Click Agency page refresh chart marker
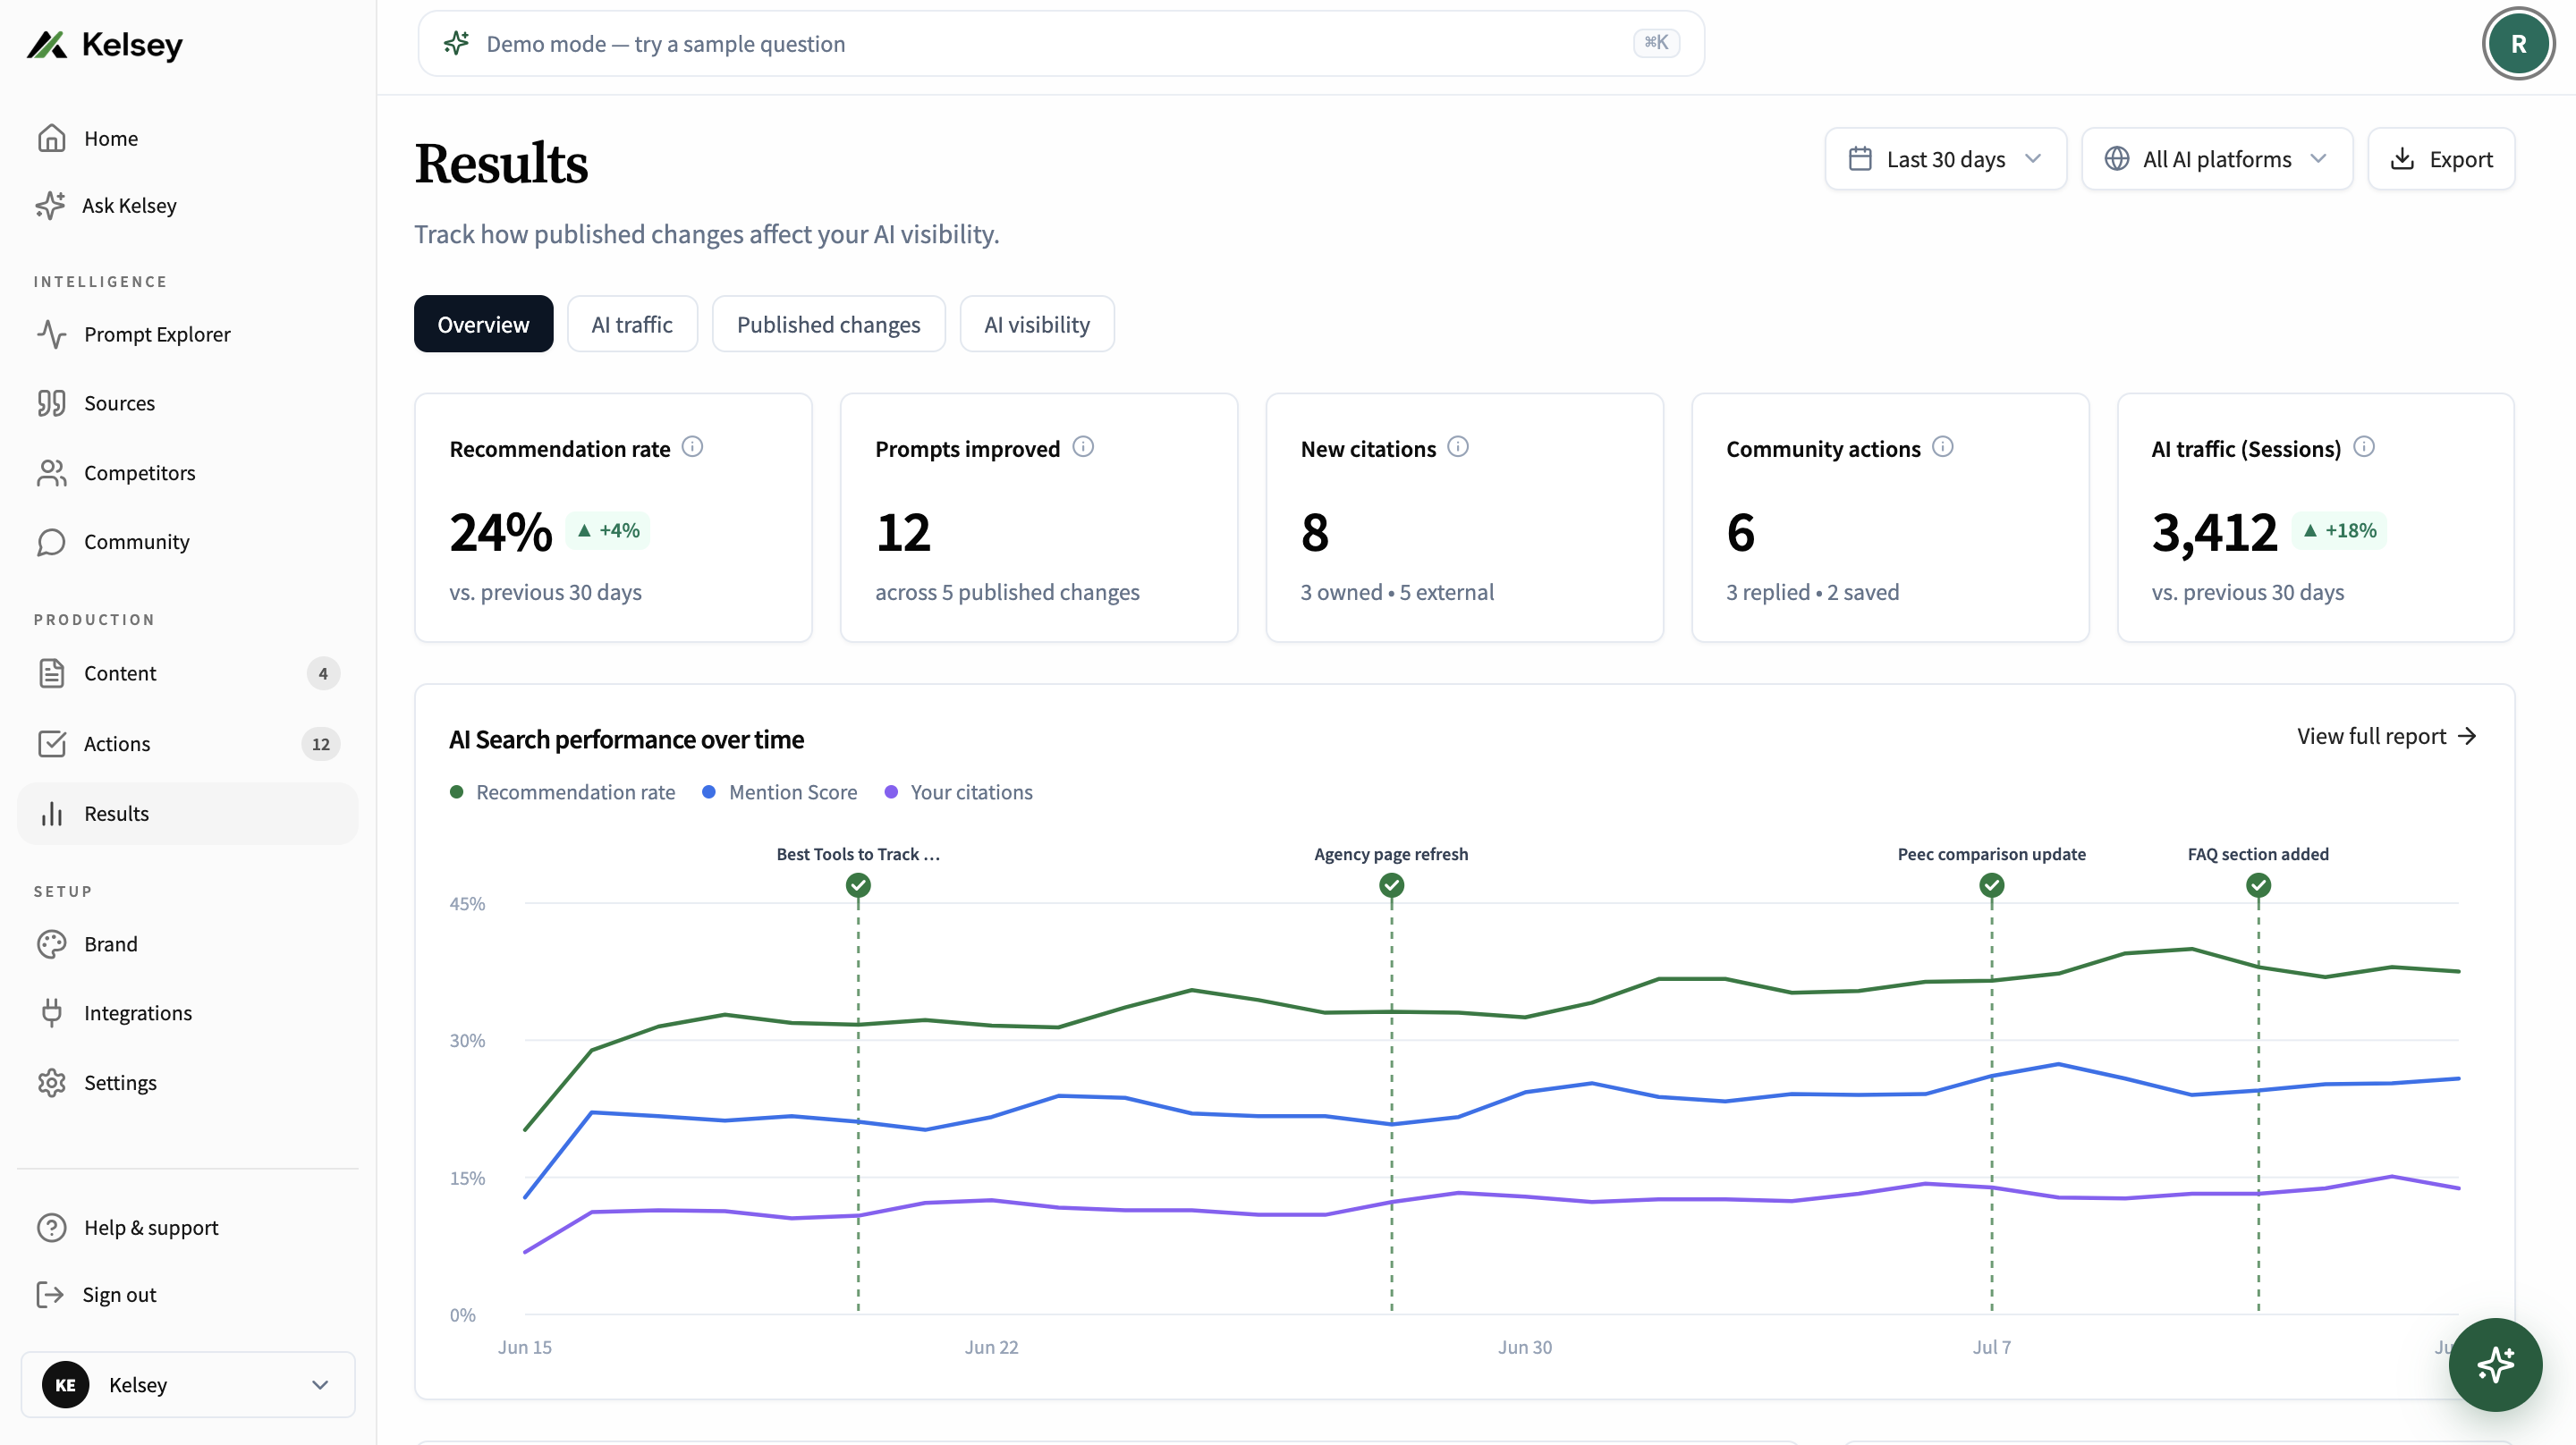Screen dimensions: 2576x1445 coord(1391,885)
